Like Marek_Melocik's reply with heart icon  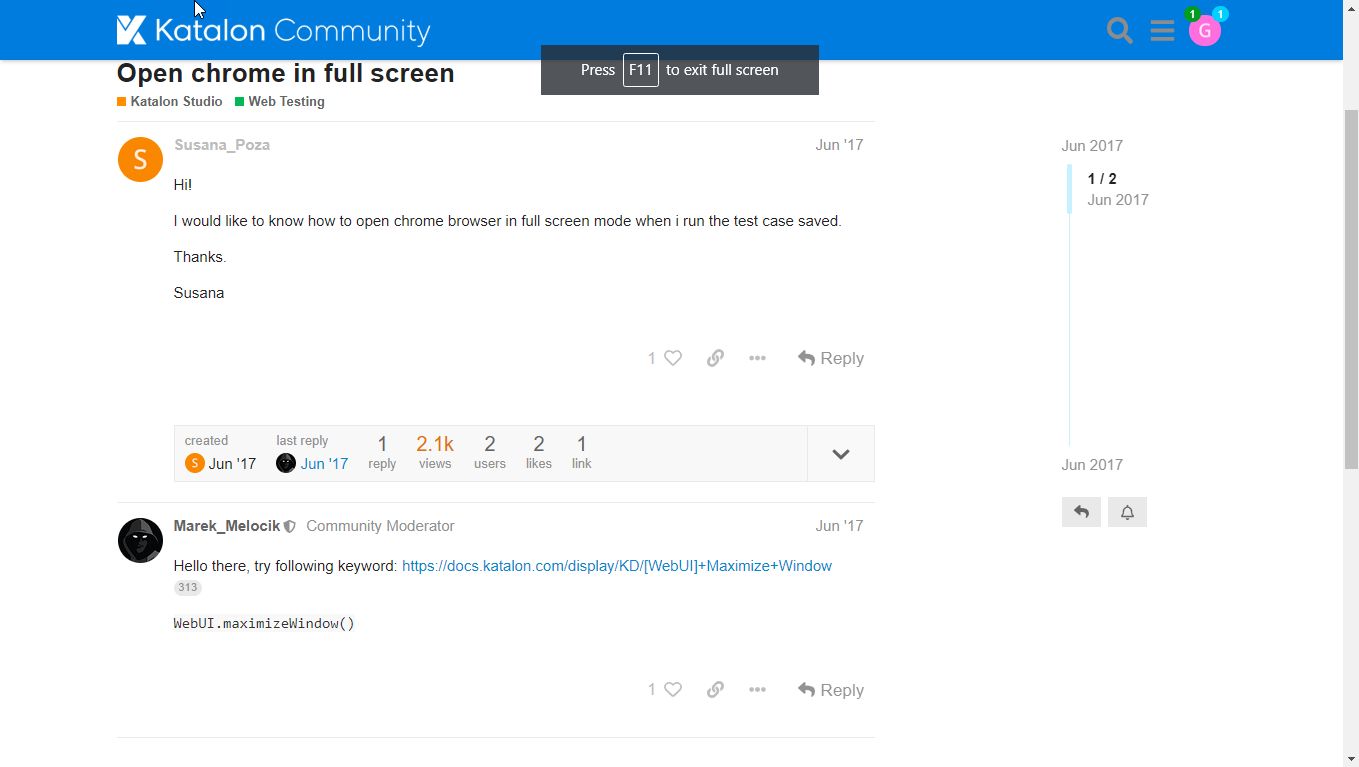pos(673,690)
